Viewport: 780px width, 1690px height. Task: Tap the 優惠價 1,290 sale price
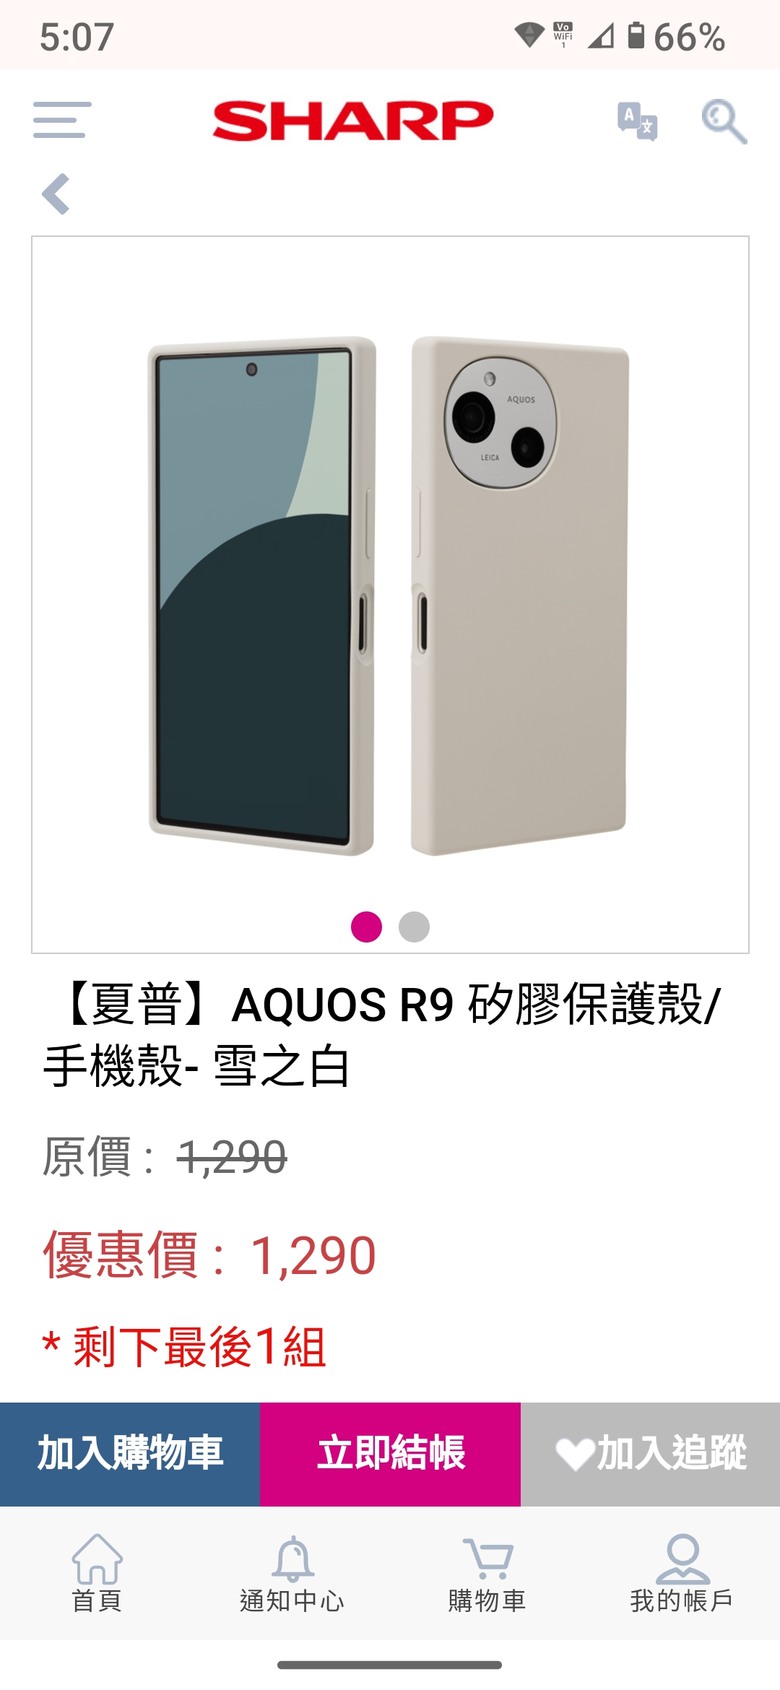point(209,1255)
